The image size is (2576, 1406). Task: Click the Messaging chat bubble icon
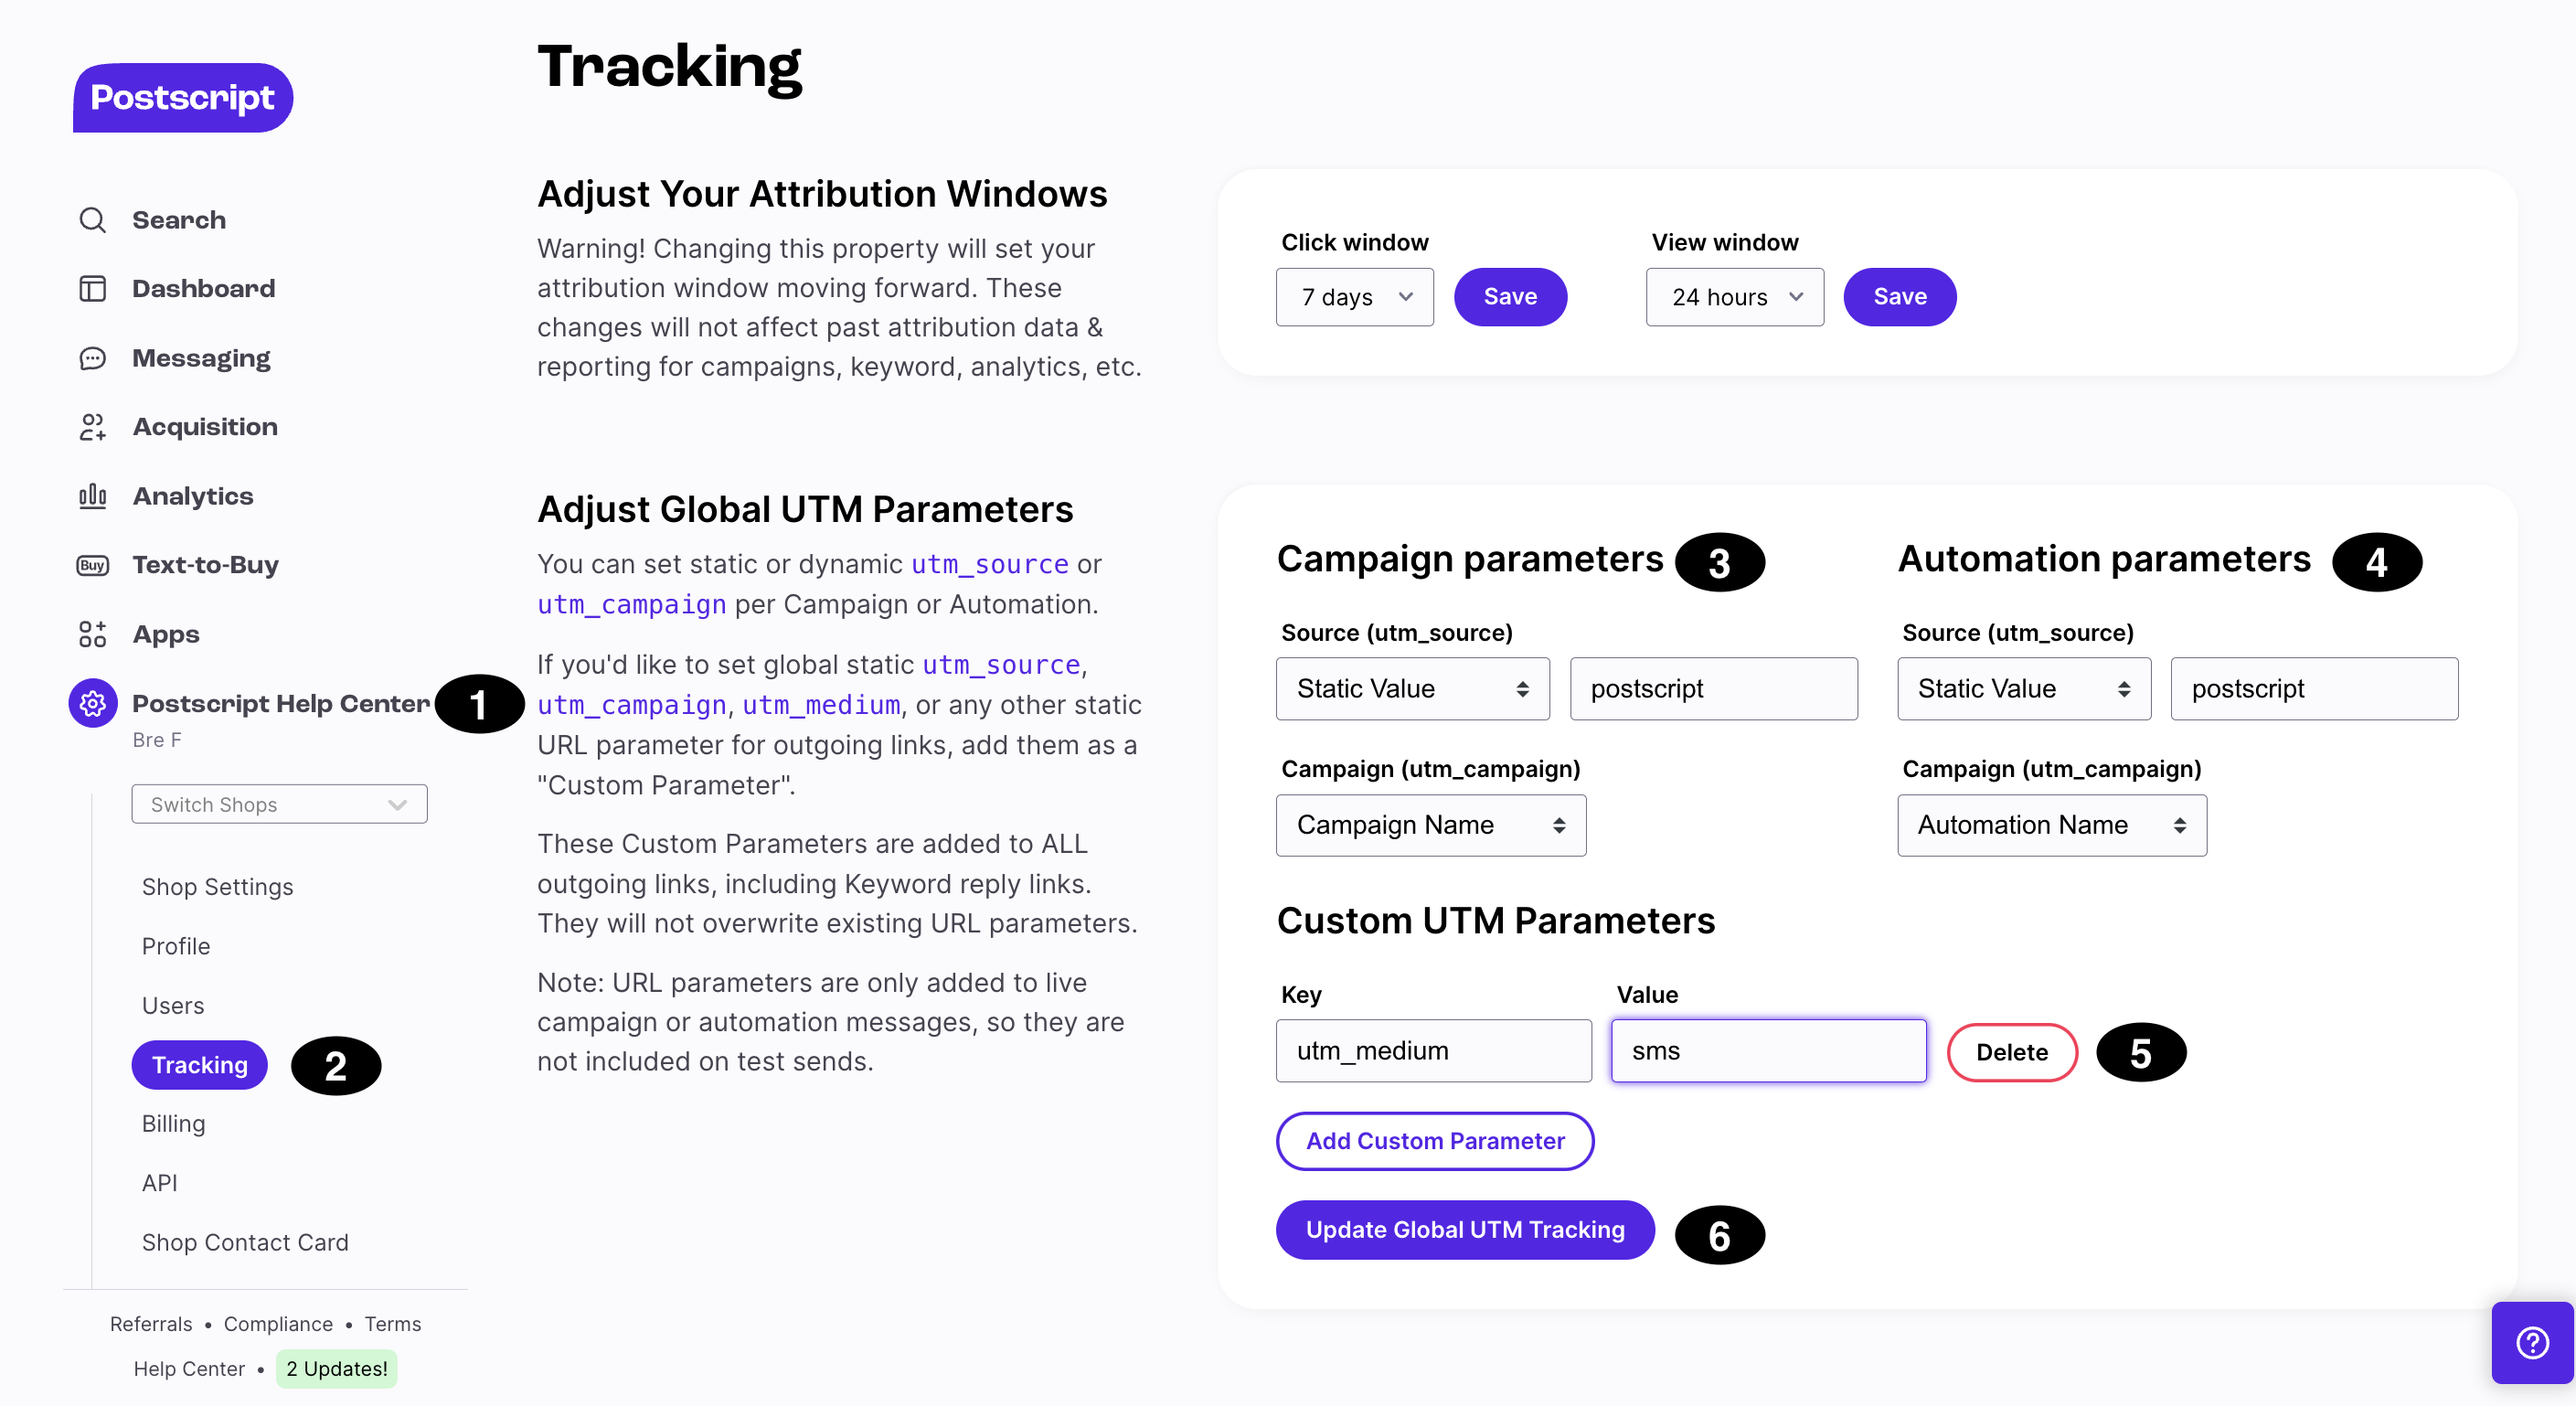pos(92,358)
